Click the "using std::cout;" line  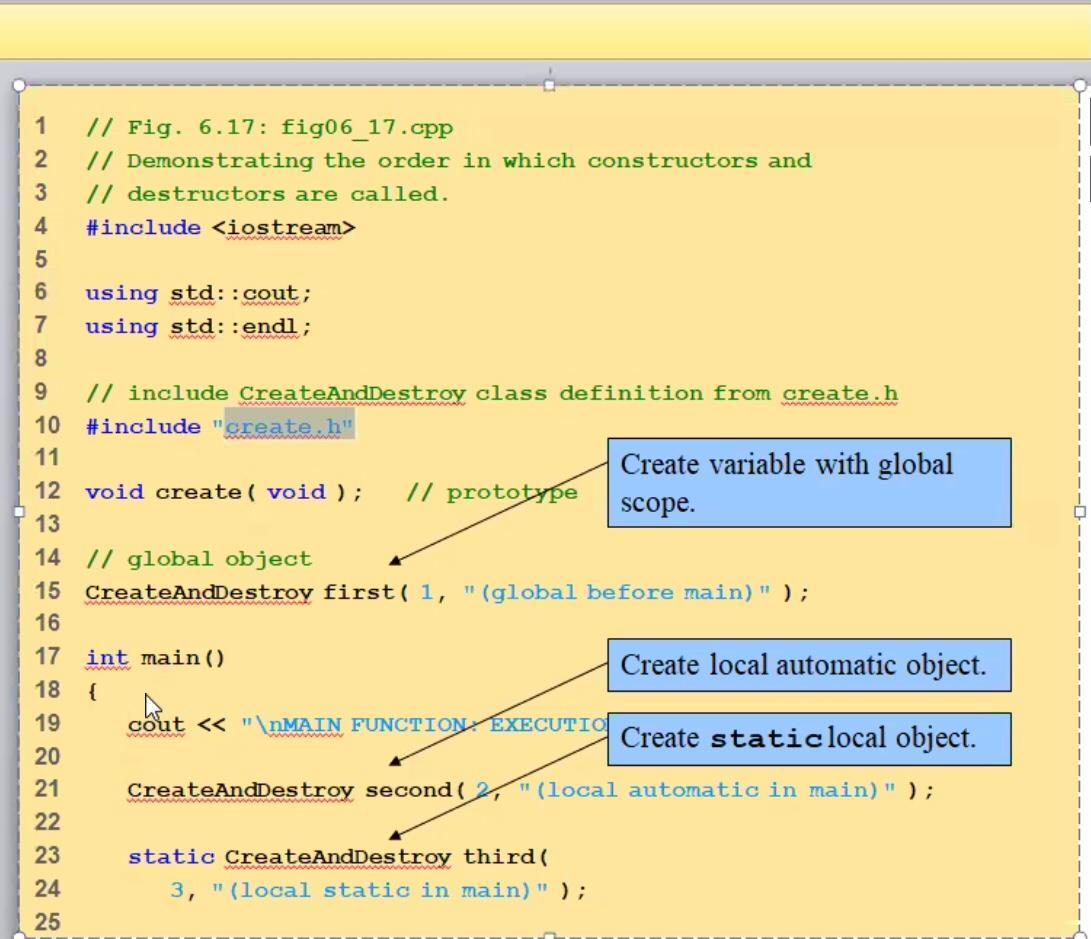(x=200, y=293)
